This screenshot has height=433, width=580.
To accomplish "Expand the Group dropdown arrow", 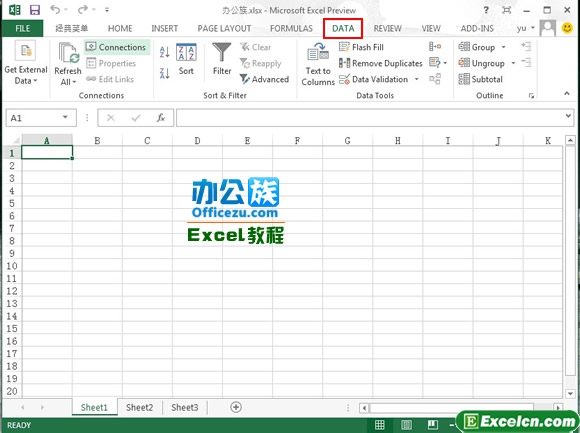I will click(x=503, y=47).
